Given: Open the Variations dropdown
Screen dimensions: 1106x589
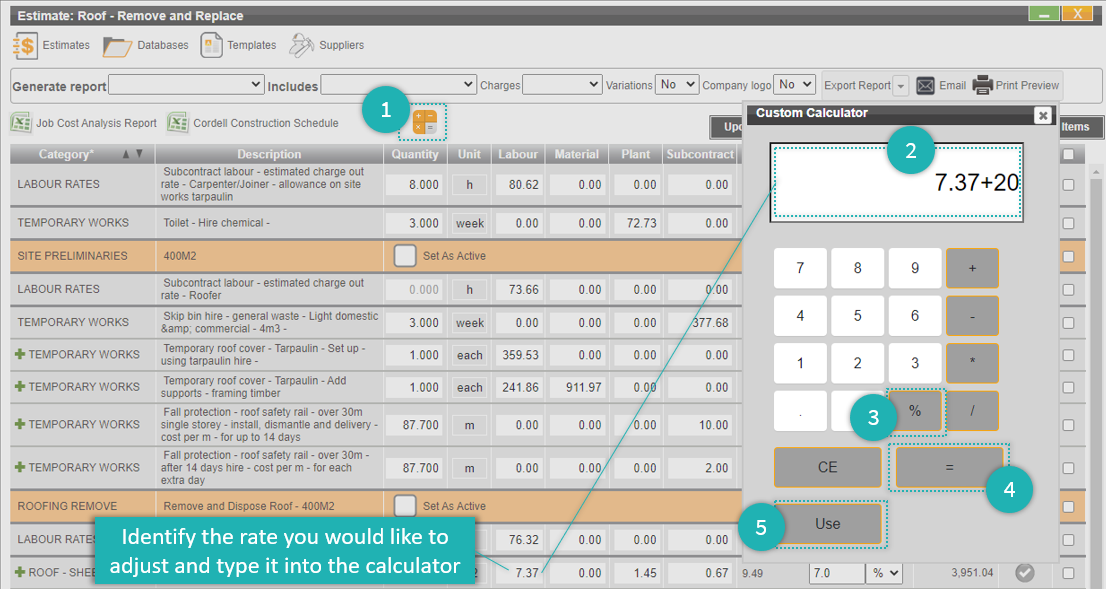Looking at the screenshot, I should tap(676, 85).
